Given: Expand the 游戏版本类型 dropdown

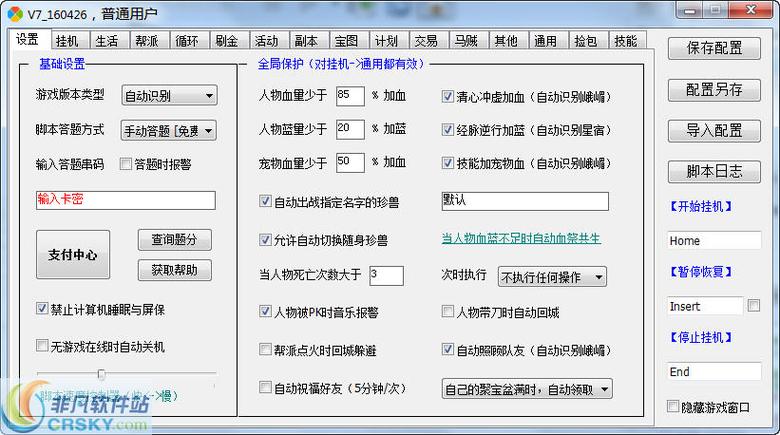Looking at the screenshot, I should click(x=169, y=95).
